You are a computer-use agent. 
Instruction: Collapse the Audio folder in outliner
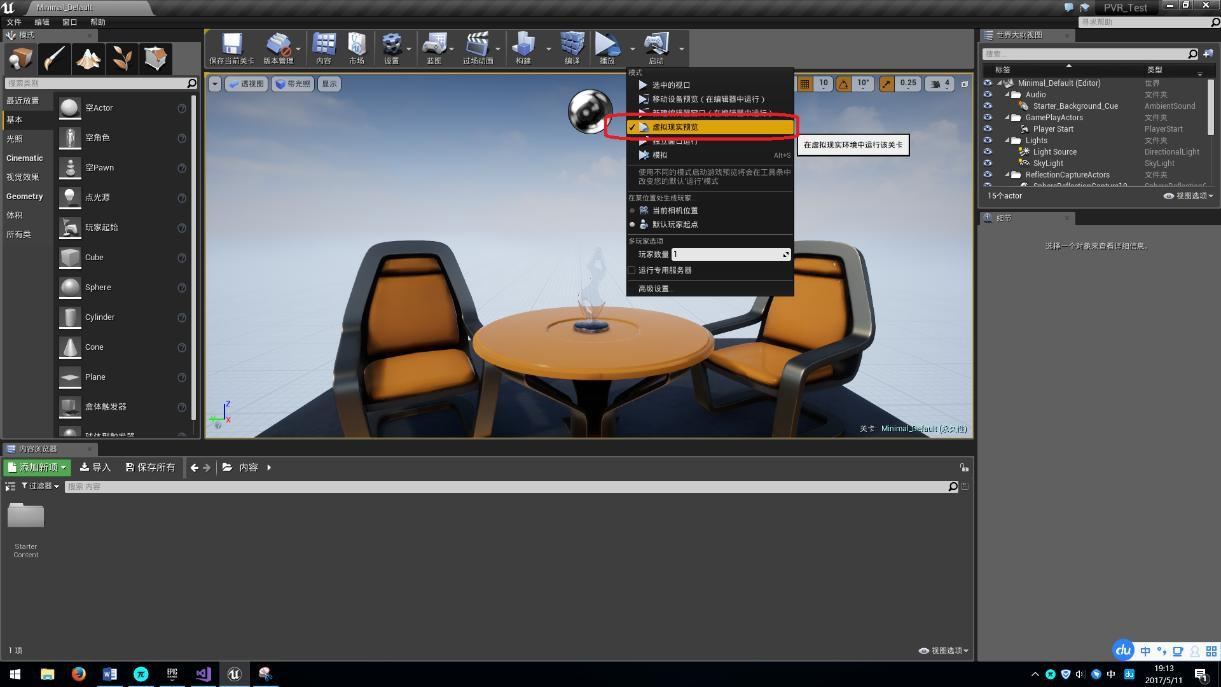1008,95
